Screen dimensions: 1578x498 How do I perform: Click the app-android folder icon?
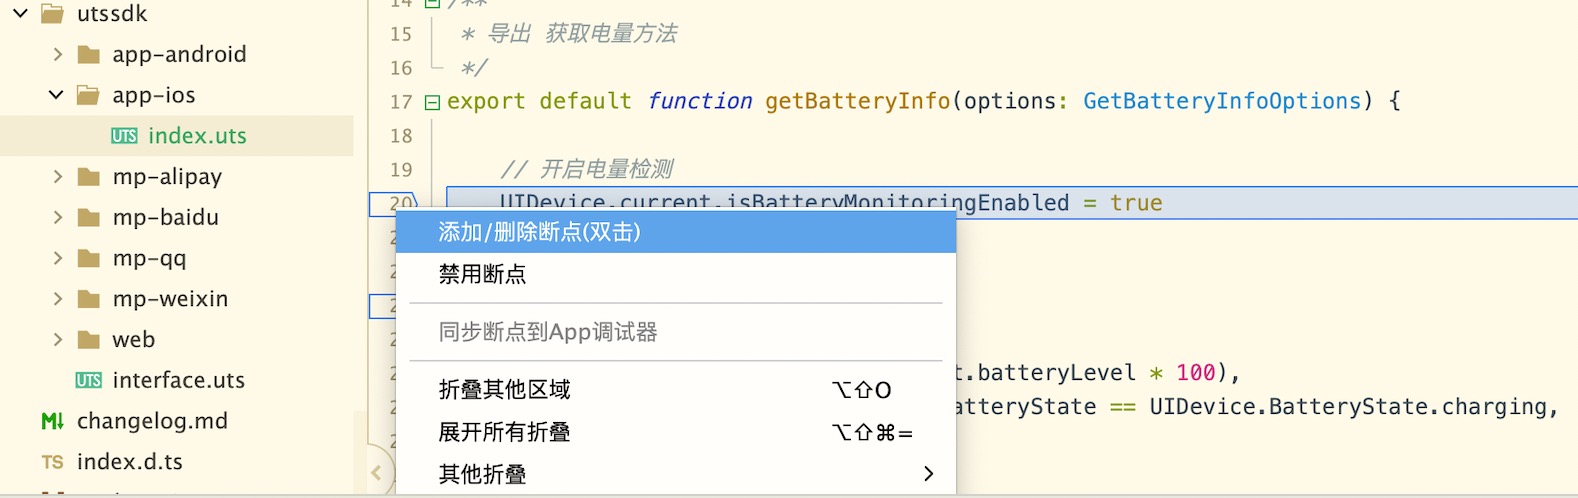(x=89, y=55)
